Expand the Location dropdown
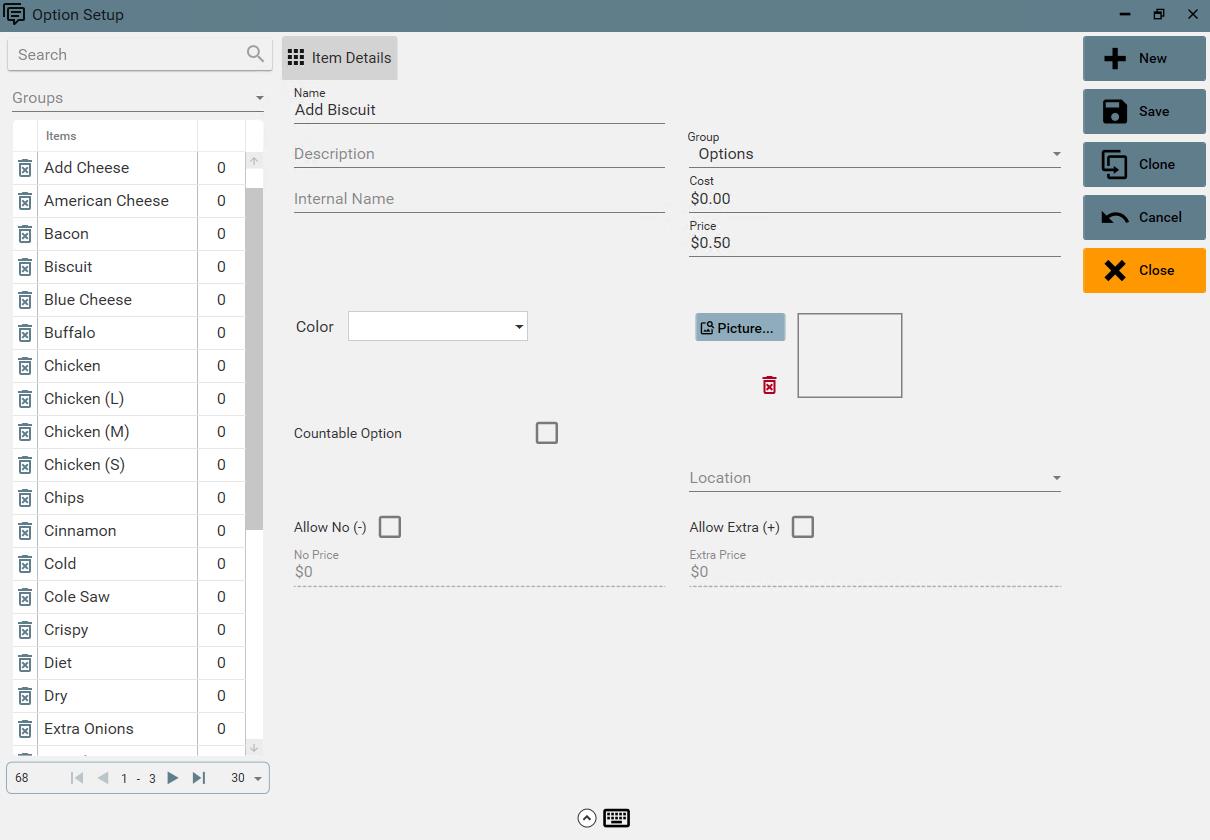The width and height of the screenshot is (1210, 840). pyautogui.click(x=875, y=478)
